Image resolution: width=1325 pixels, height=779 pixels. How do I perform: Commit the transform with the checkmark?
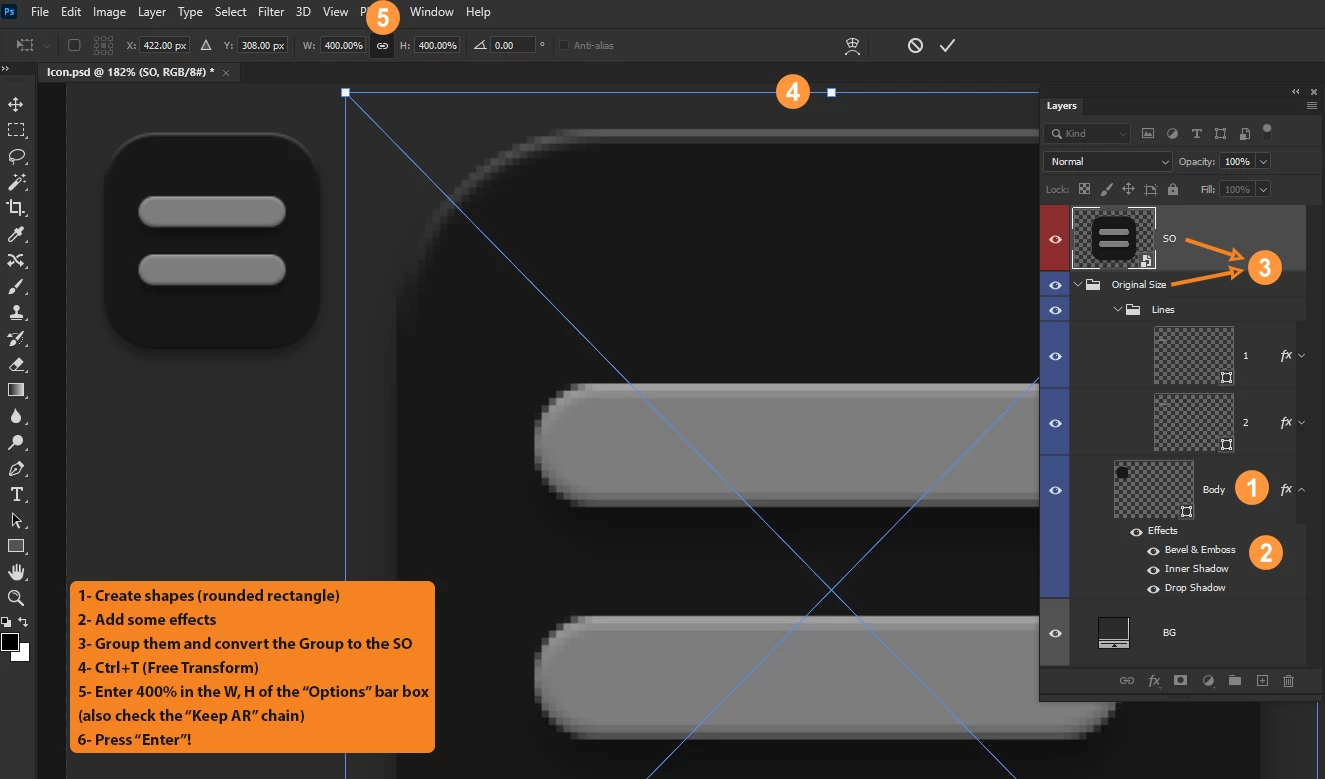tap(947, 46)
